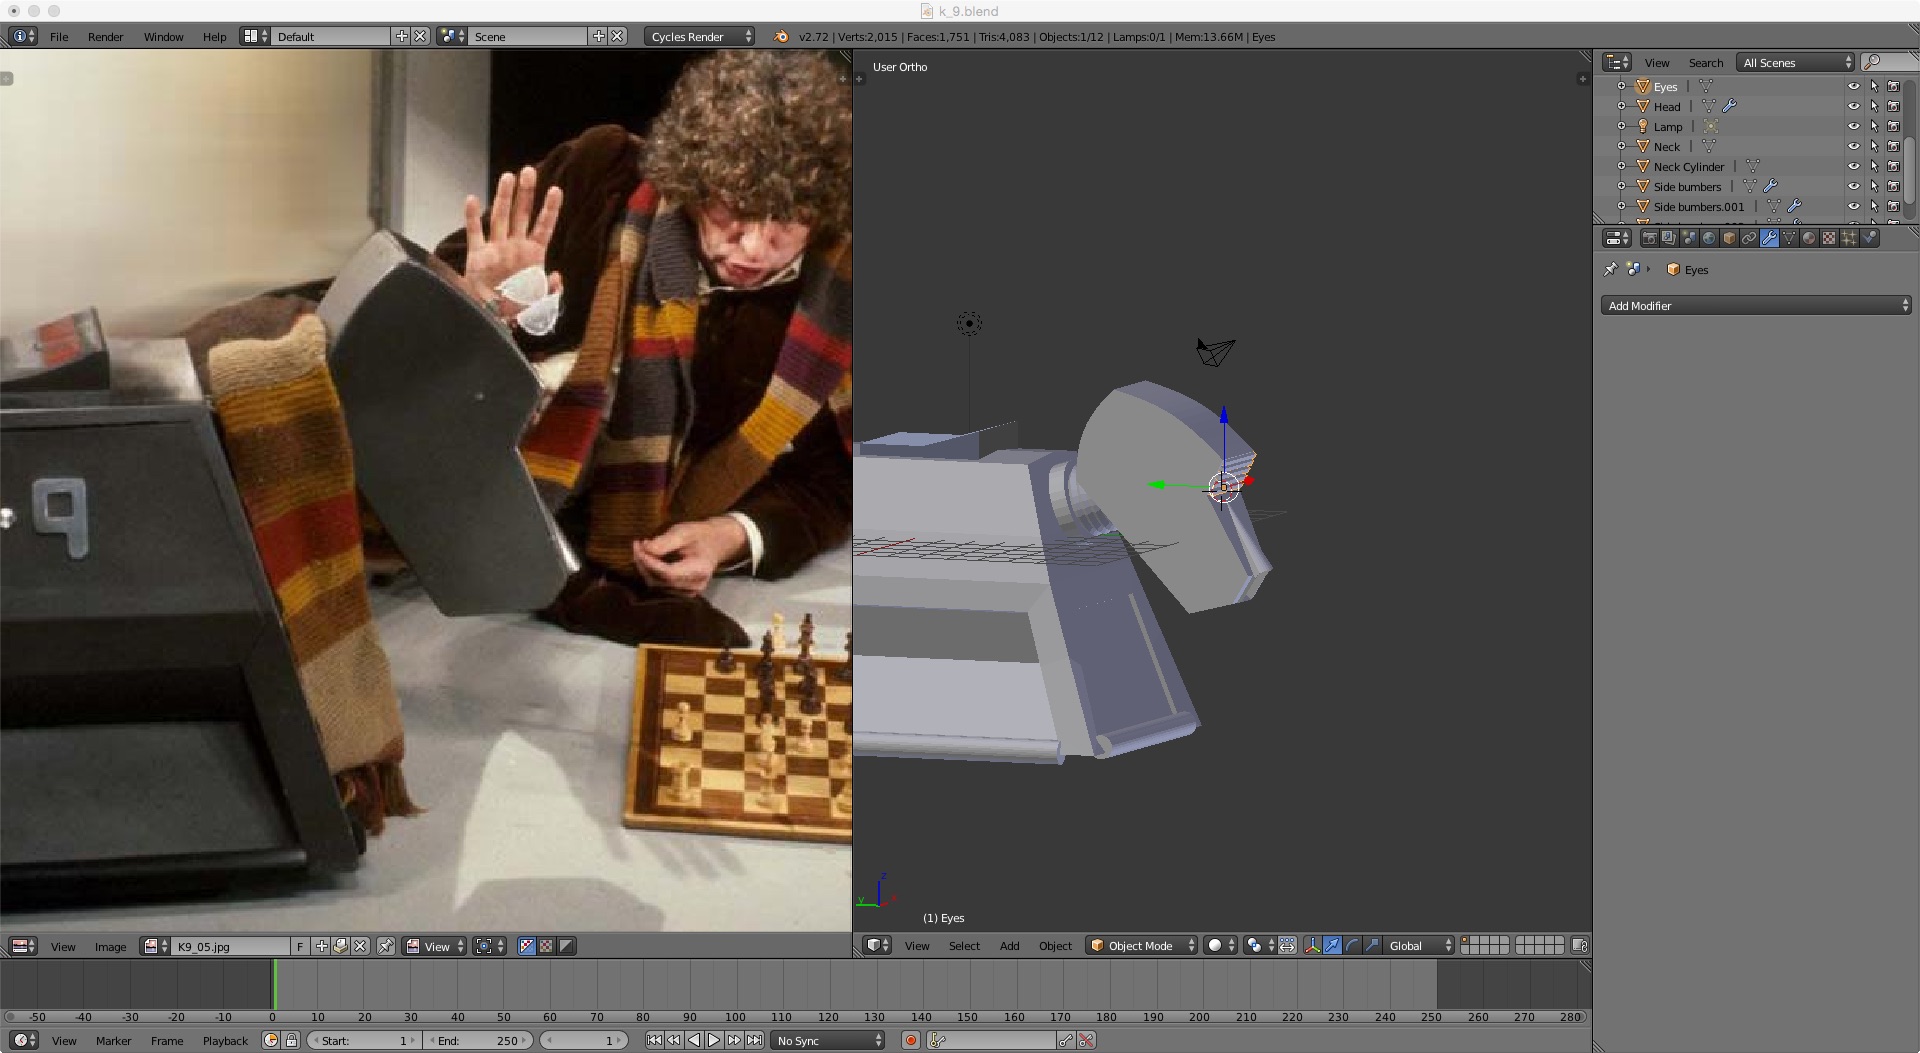
Task: Open the Add Modifier dropdown
Action: point(1756,305)
